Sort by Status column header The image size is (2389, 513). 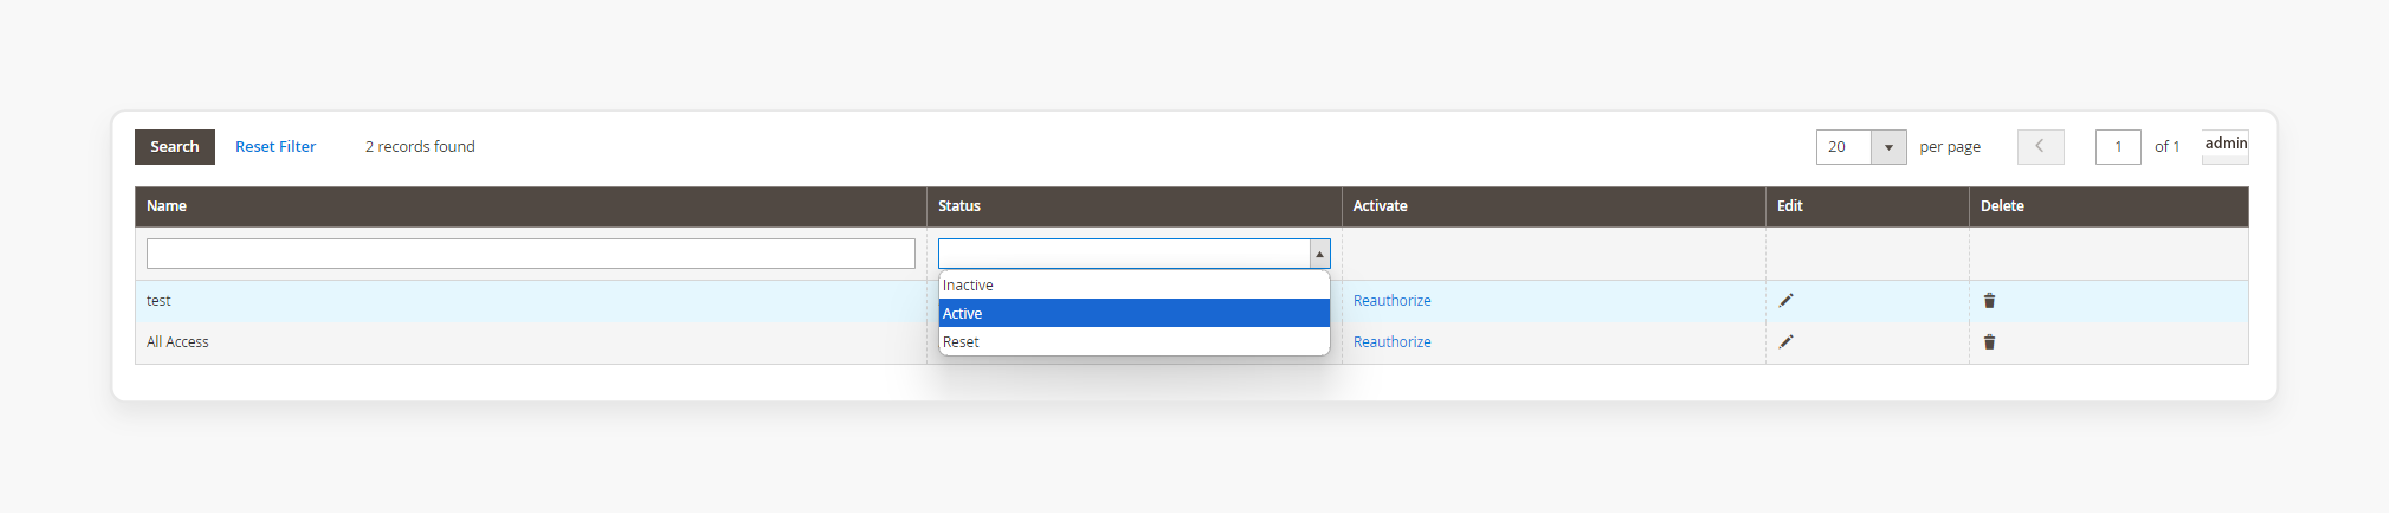click(x=1134, y=206)
